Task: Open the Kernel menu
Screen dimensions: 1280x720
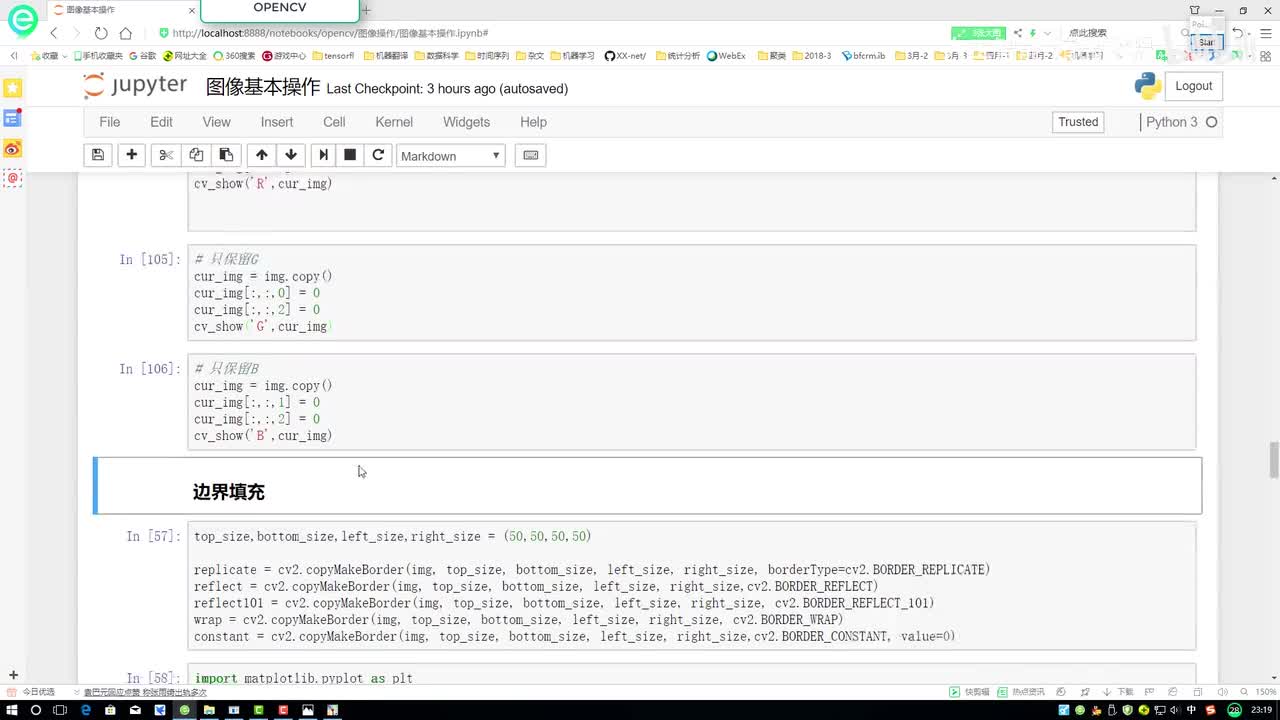Action: pos(394,122)
